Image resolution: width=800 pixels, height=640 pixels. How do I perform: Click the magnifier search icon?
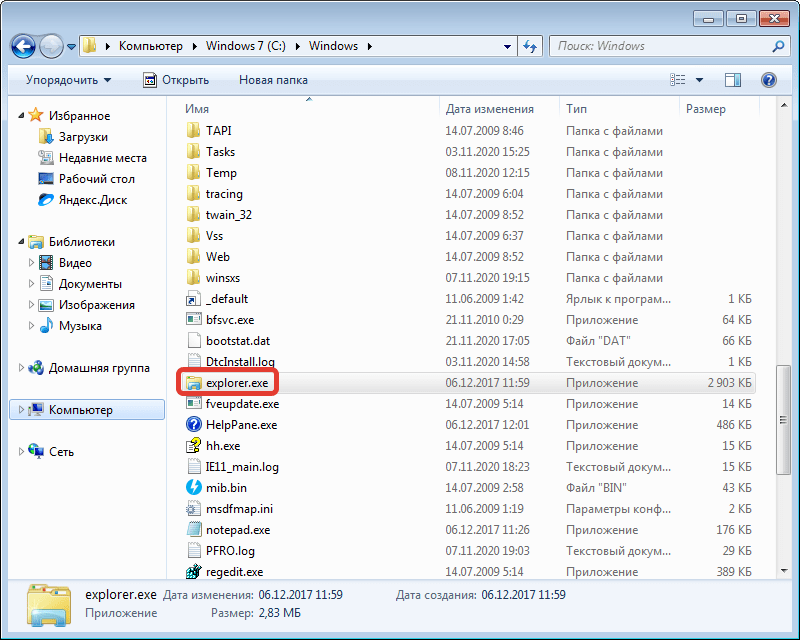coord(778,46)
